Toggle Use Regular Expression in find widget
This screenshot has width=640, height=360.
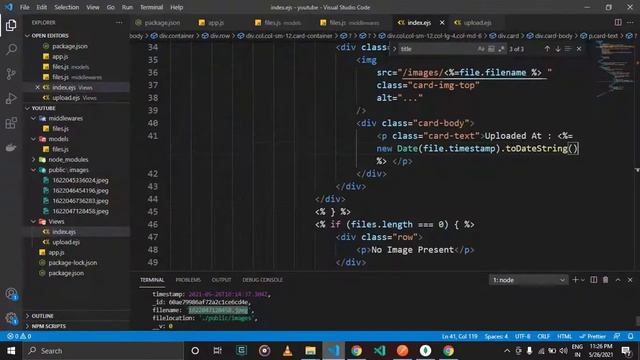502,49
